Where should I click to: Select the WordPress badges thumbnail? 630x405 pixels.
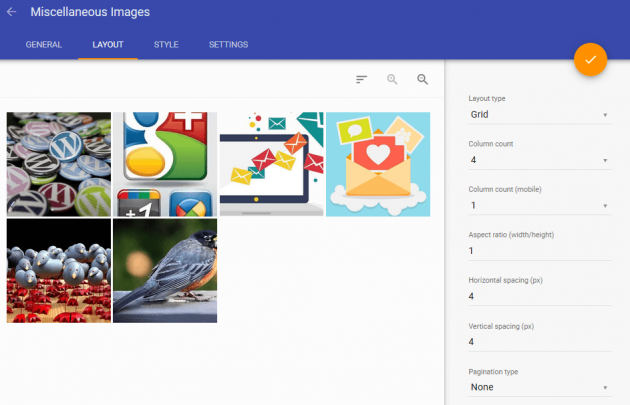coord(59,164)
